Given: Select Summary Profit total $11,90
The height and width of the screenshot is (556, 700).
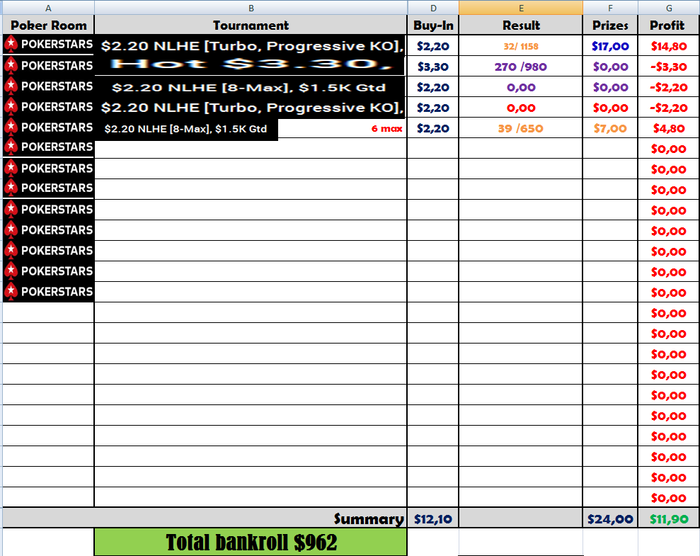Looking at the screenshot, I should coord(668,518).
